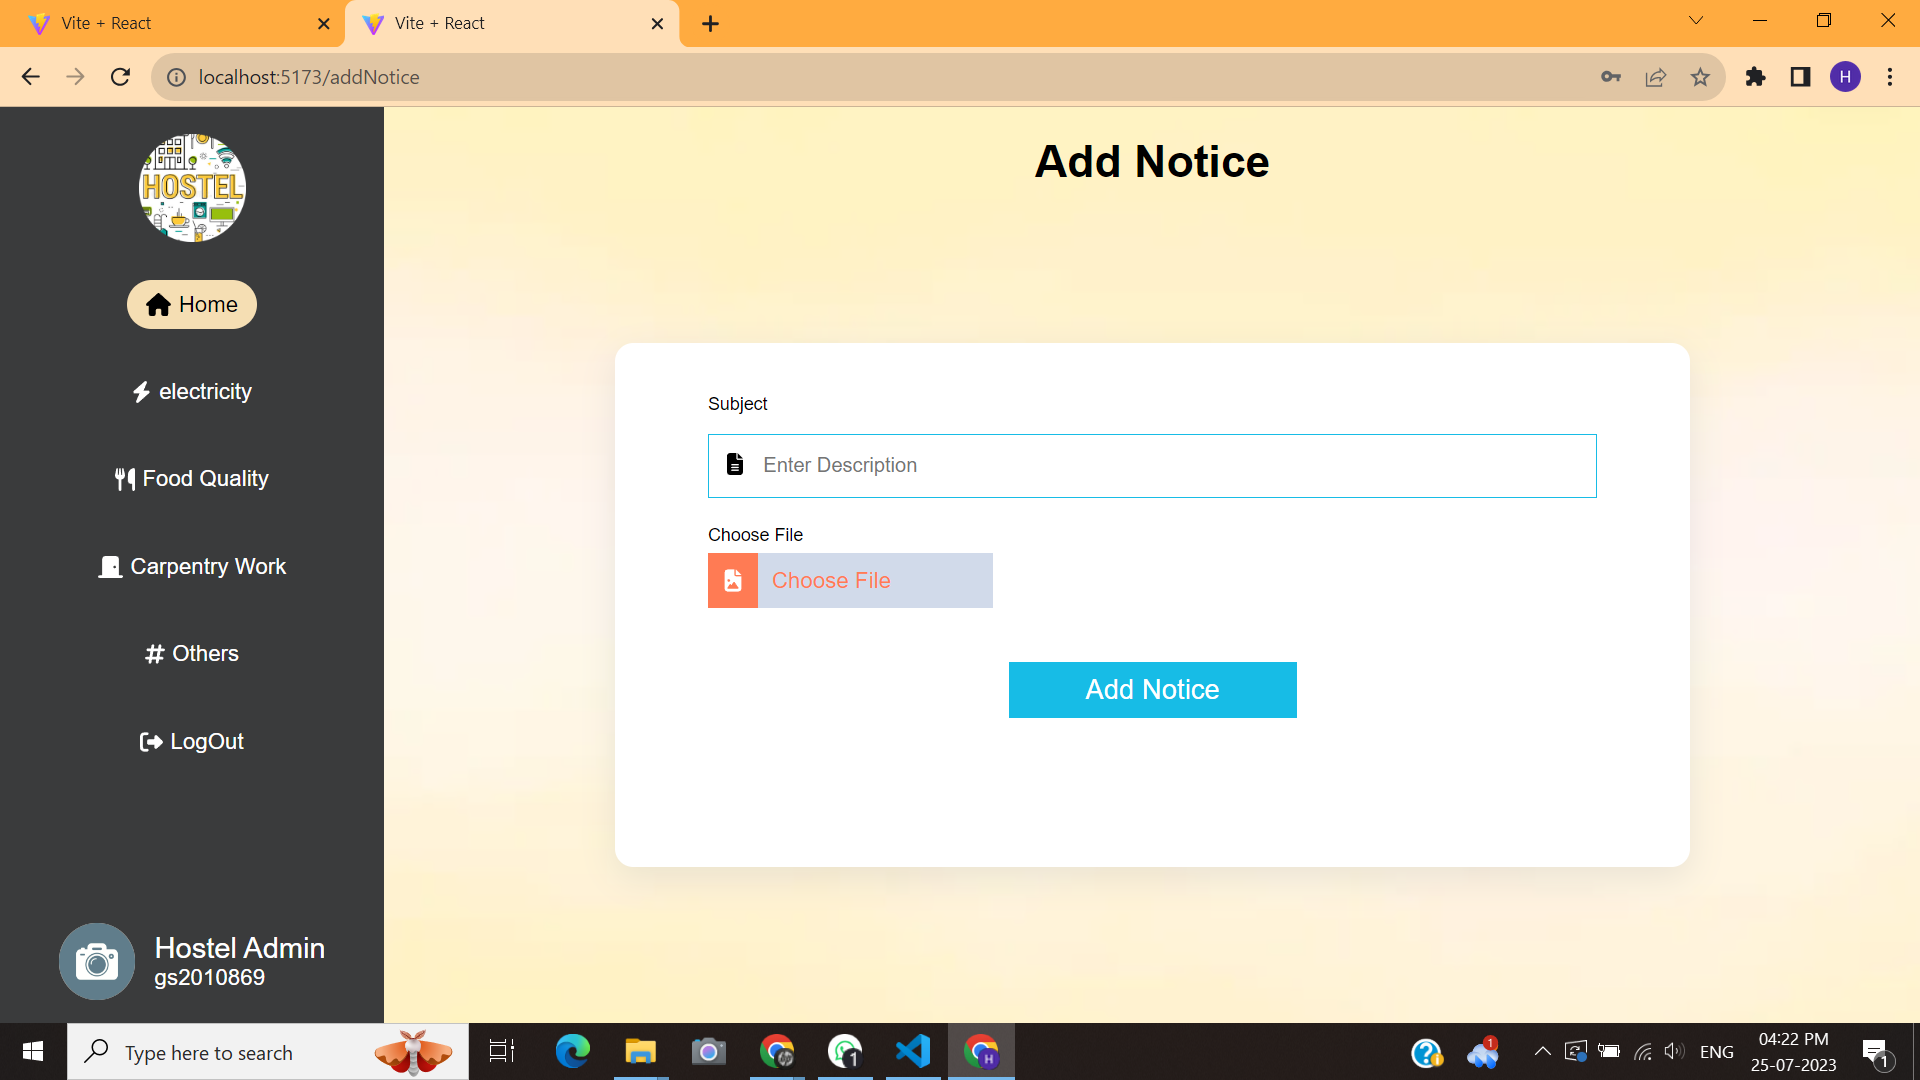The width and height of the screenshot is (1920, 1080).
Task: Click the Enter Description subject field
Action: [x=1150, y=465]
